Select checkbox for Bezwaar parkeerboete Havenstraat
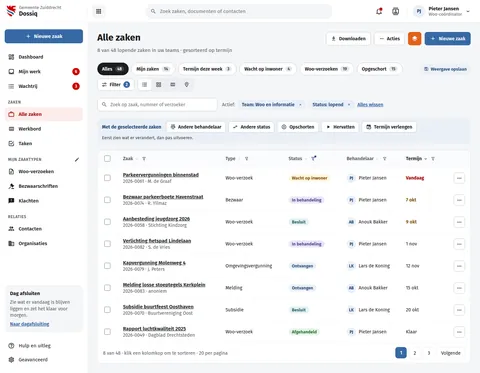 pyautogui.click(x=107, y=200)
